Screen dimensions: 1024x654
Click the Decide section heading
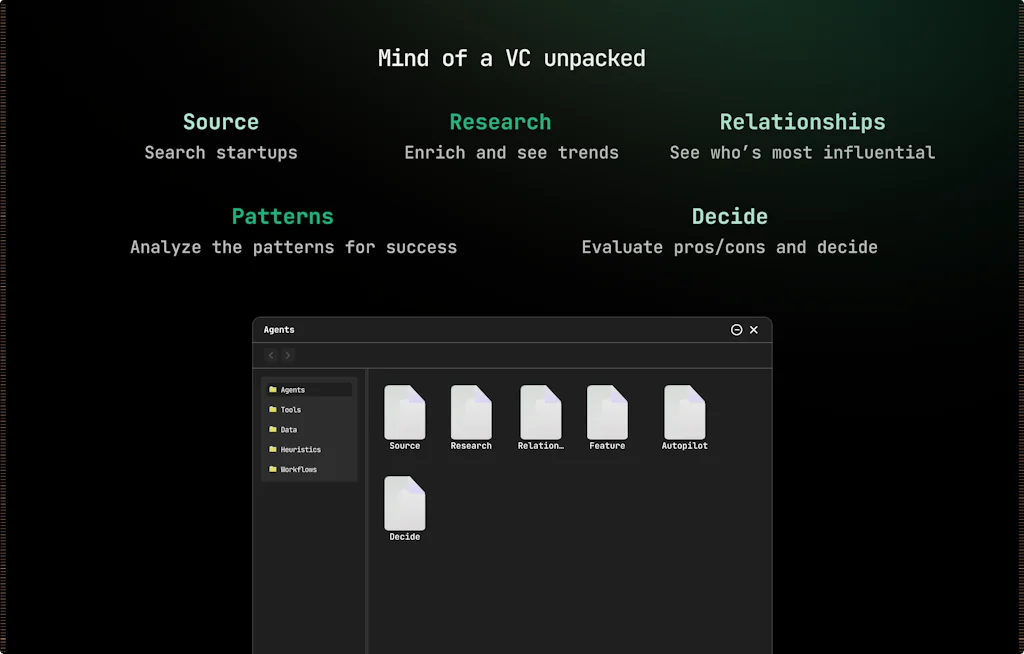[729, 216]
